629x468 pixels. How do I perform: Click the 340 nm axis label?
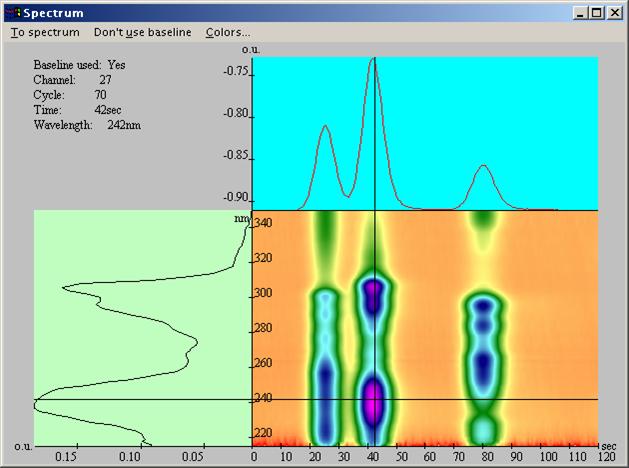click(263, 223)
